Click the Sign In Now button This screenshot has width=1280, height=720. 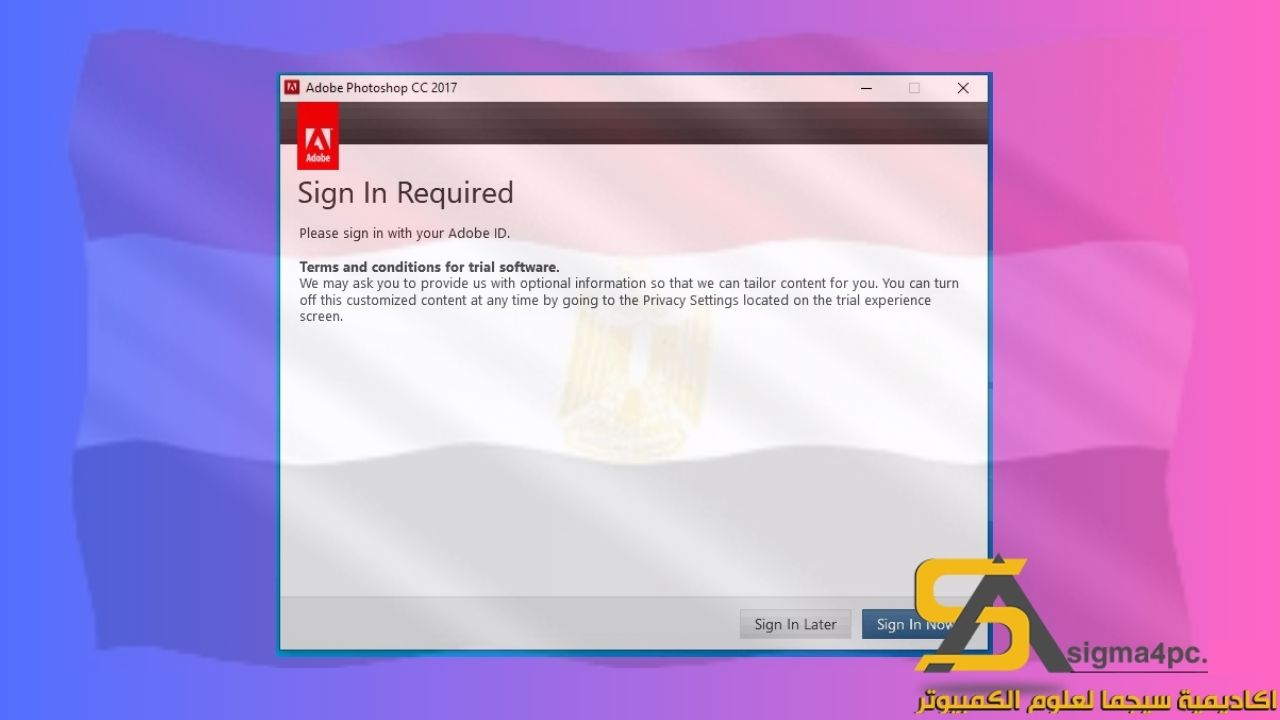pyautogui.click(x=915, y=624)
